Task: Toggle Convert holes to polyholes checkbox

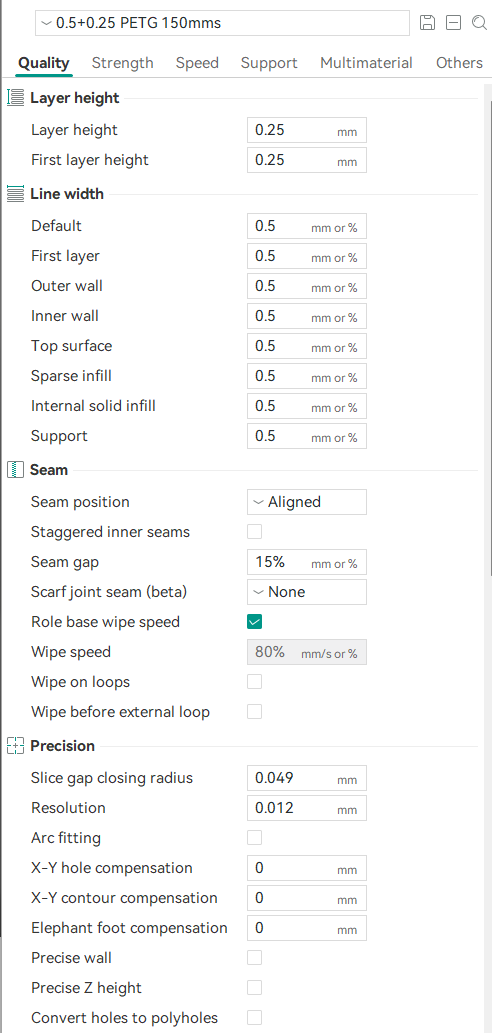Action: [x=254, y=1018]
